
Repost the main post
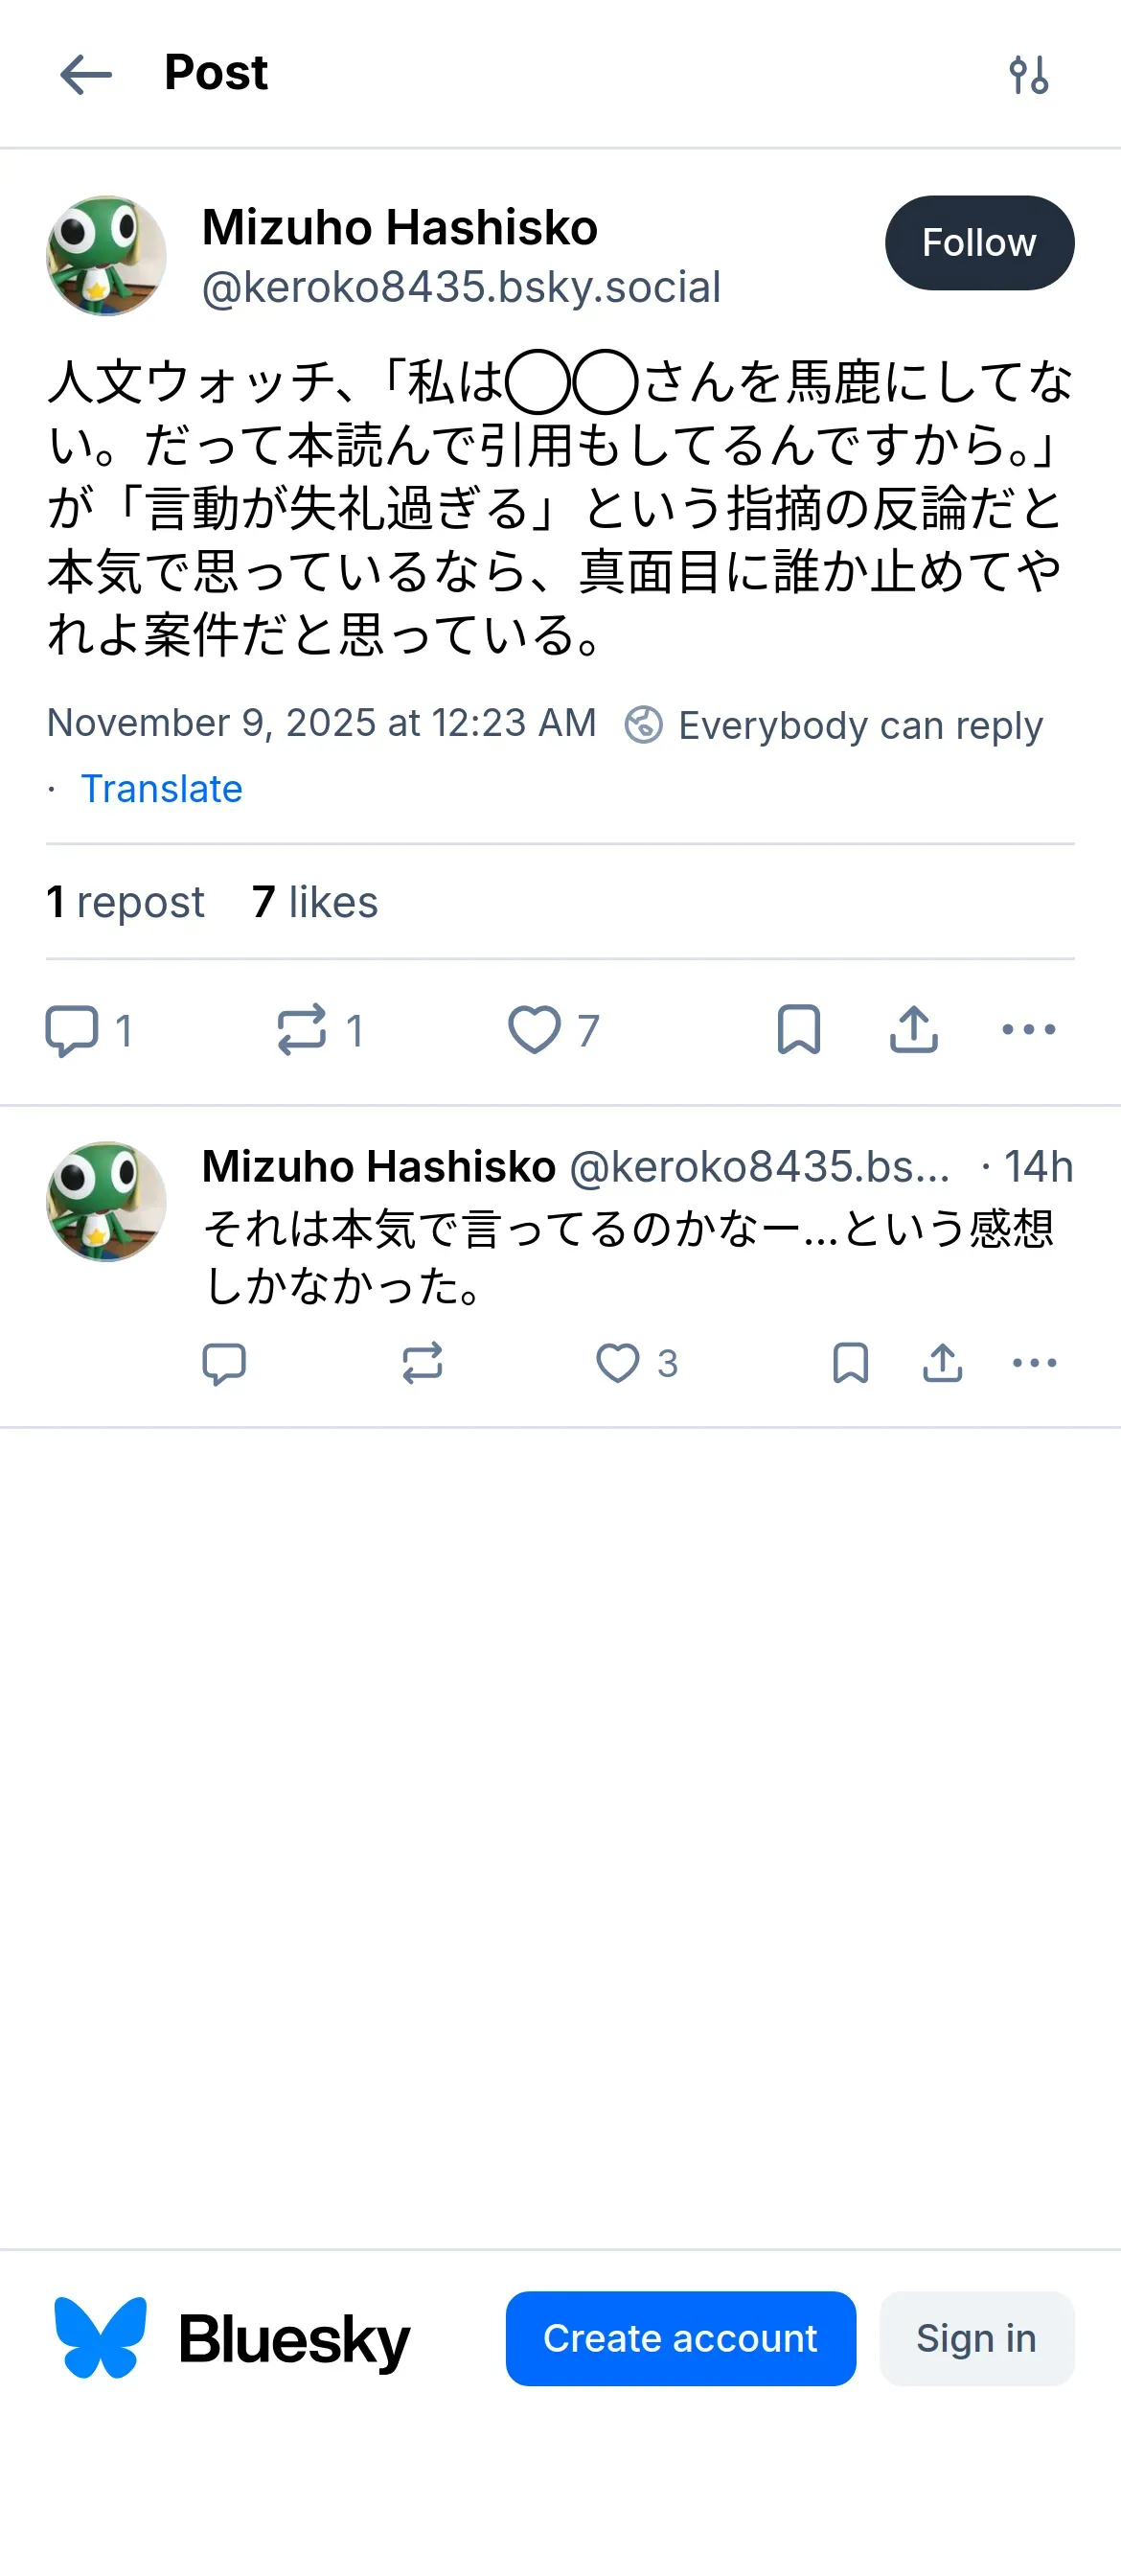point(302,1030)
